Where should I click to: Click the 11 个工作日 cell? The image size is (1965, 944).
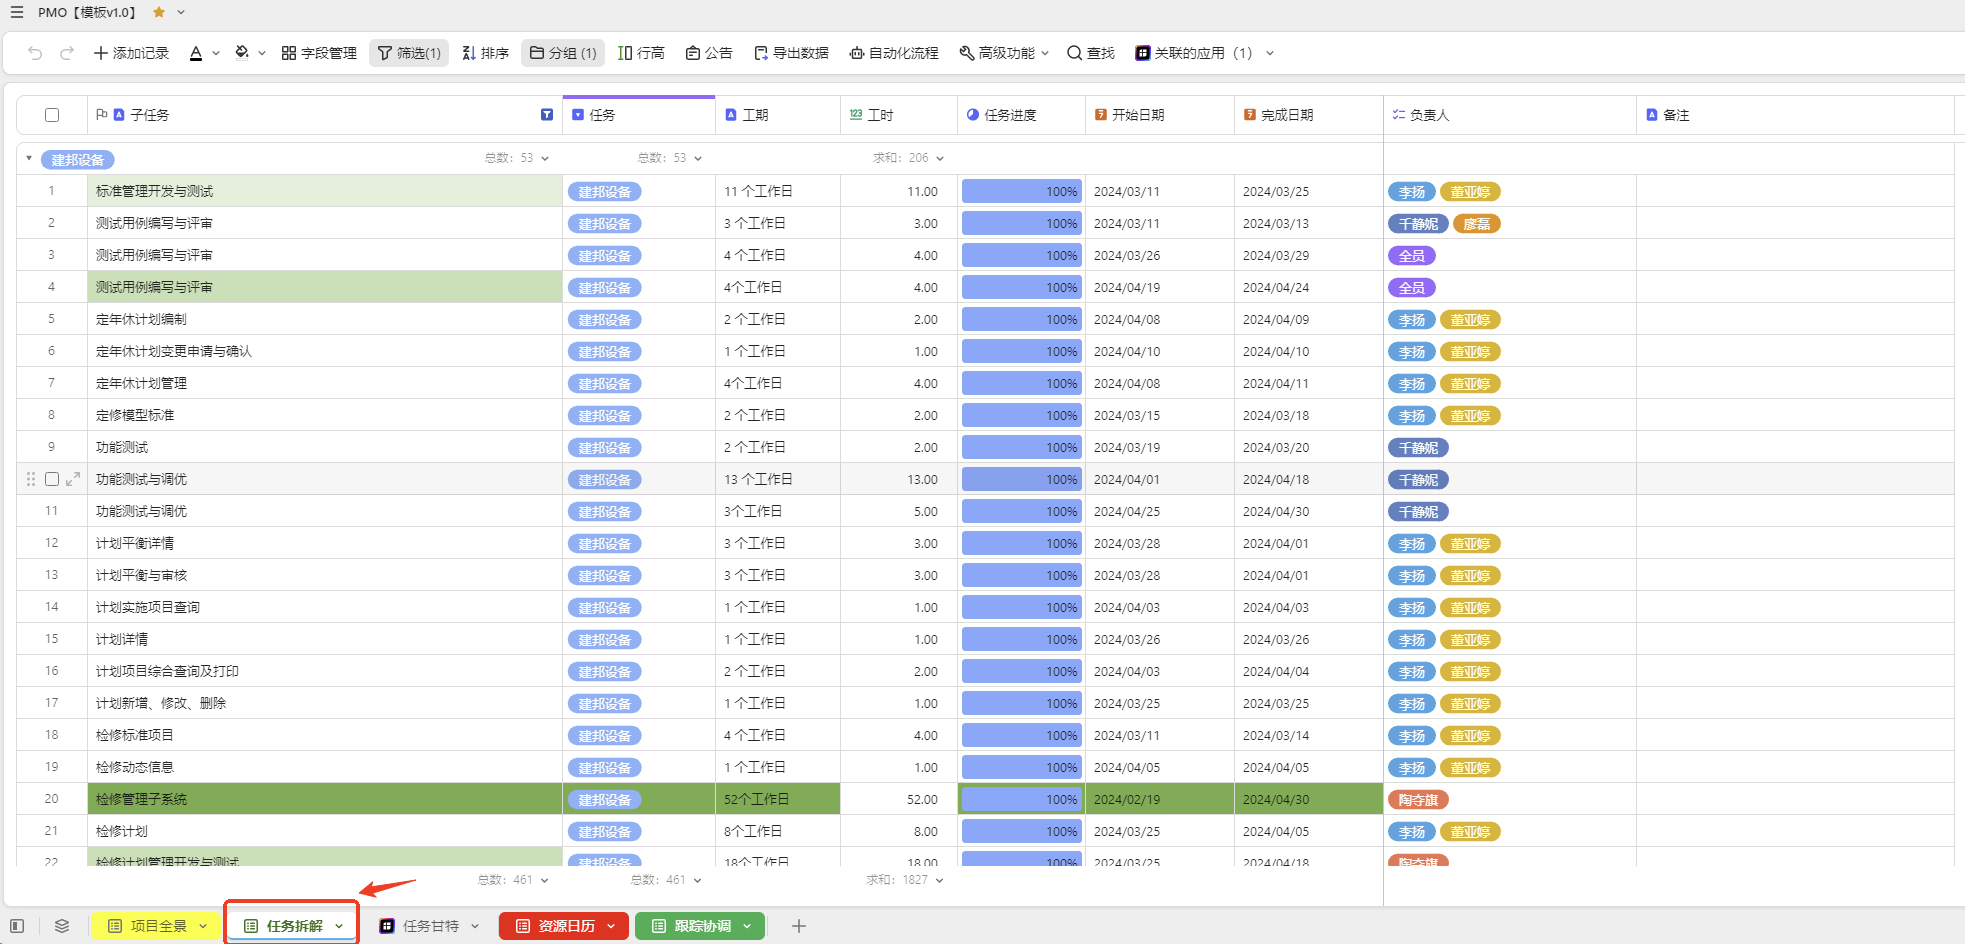[x=778, y=191]
